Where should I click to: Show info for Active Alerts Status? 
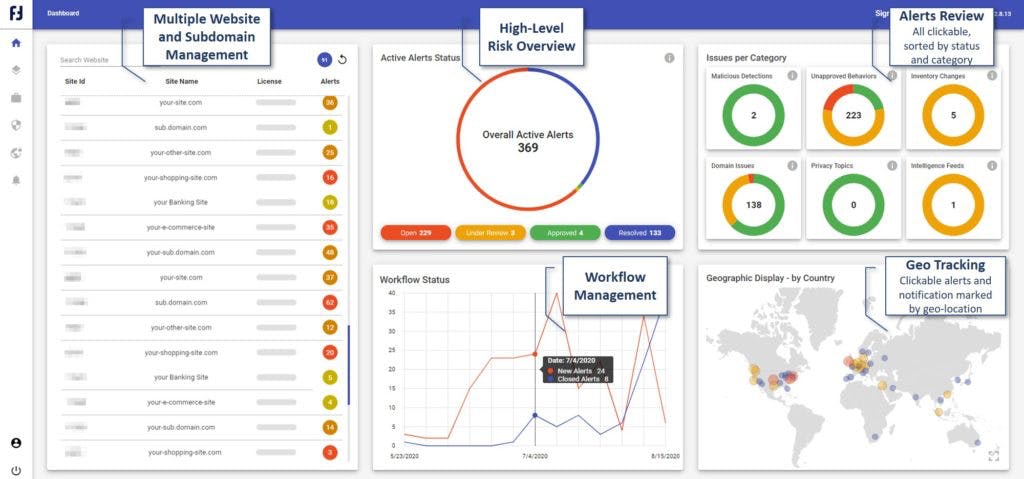[x=669, y=58]
